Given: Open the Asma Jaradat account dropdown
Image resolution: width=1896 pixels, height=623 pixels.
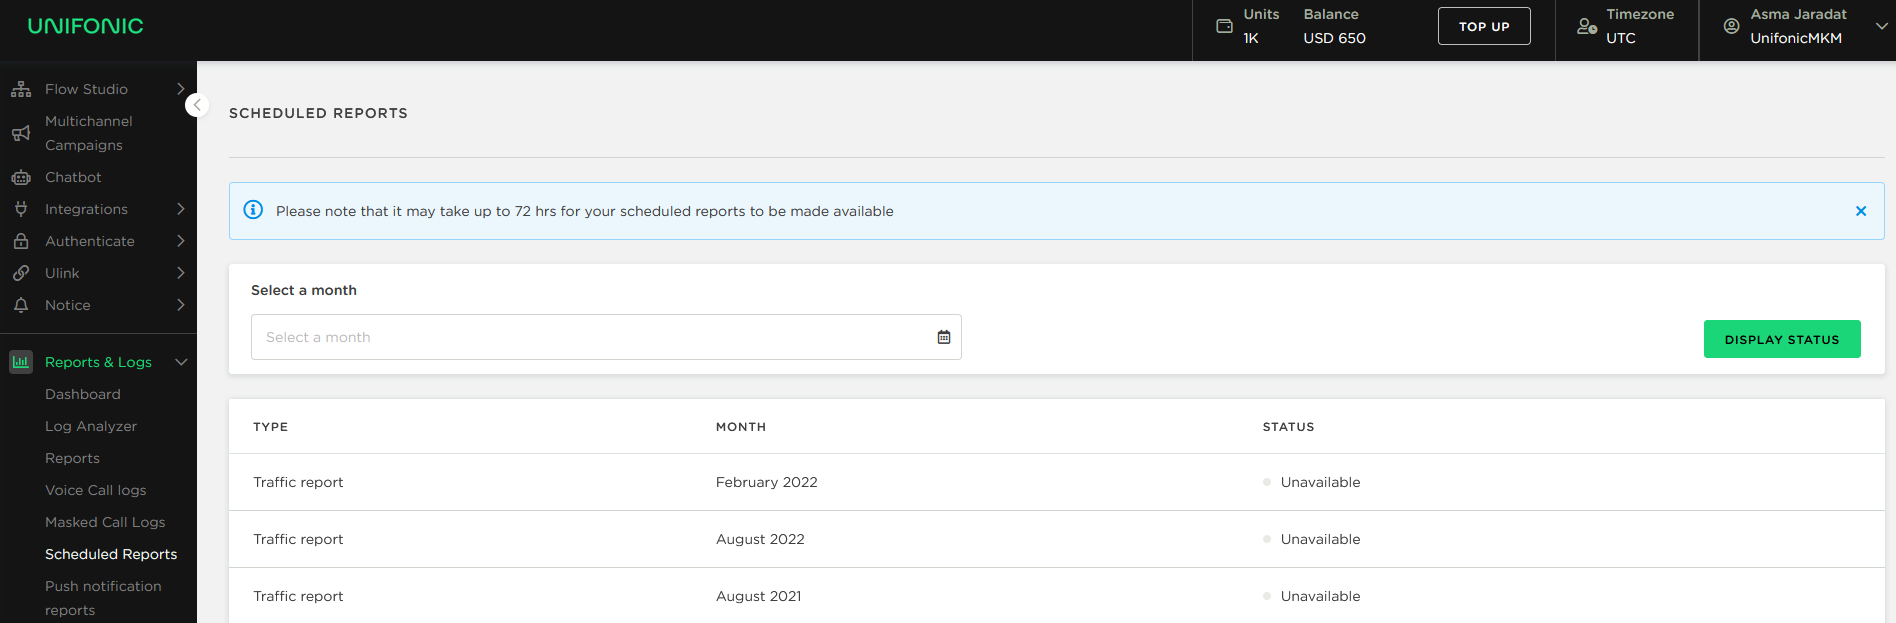Looking at the screenshot, I should point(1881,26).
